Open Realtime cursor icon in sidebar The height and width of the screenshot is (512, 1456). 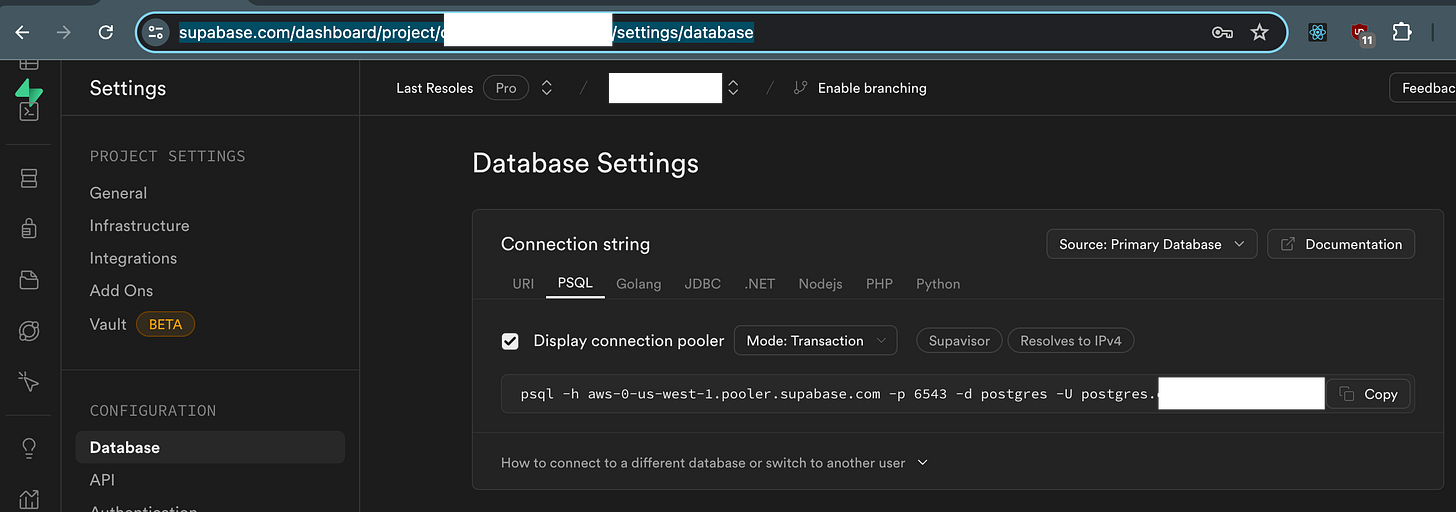29,381
